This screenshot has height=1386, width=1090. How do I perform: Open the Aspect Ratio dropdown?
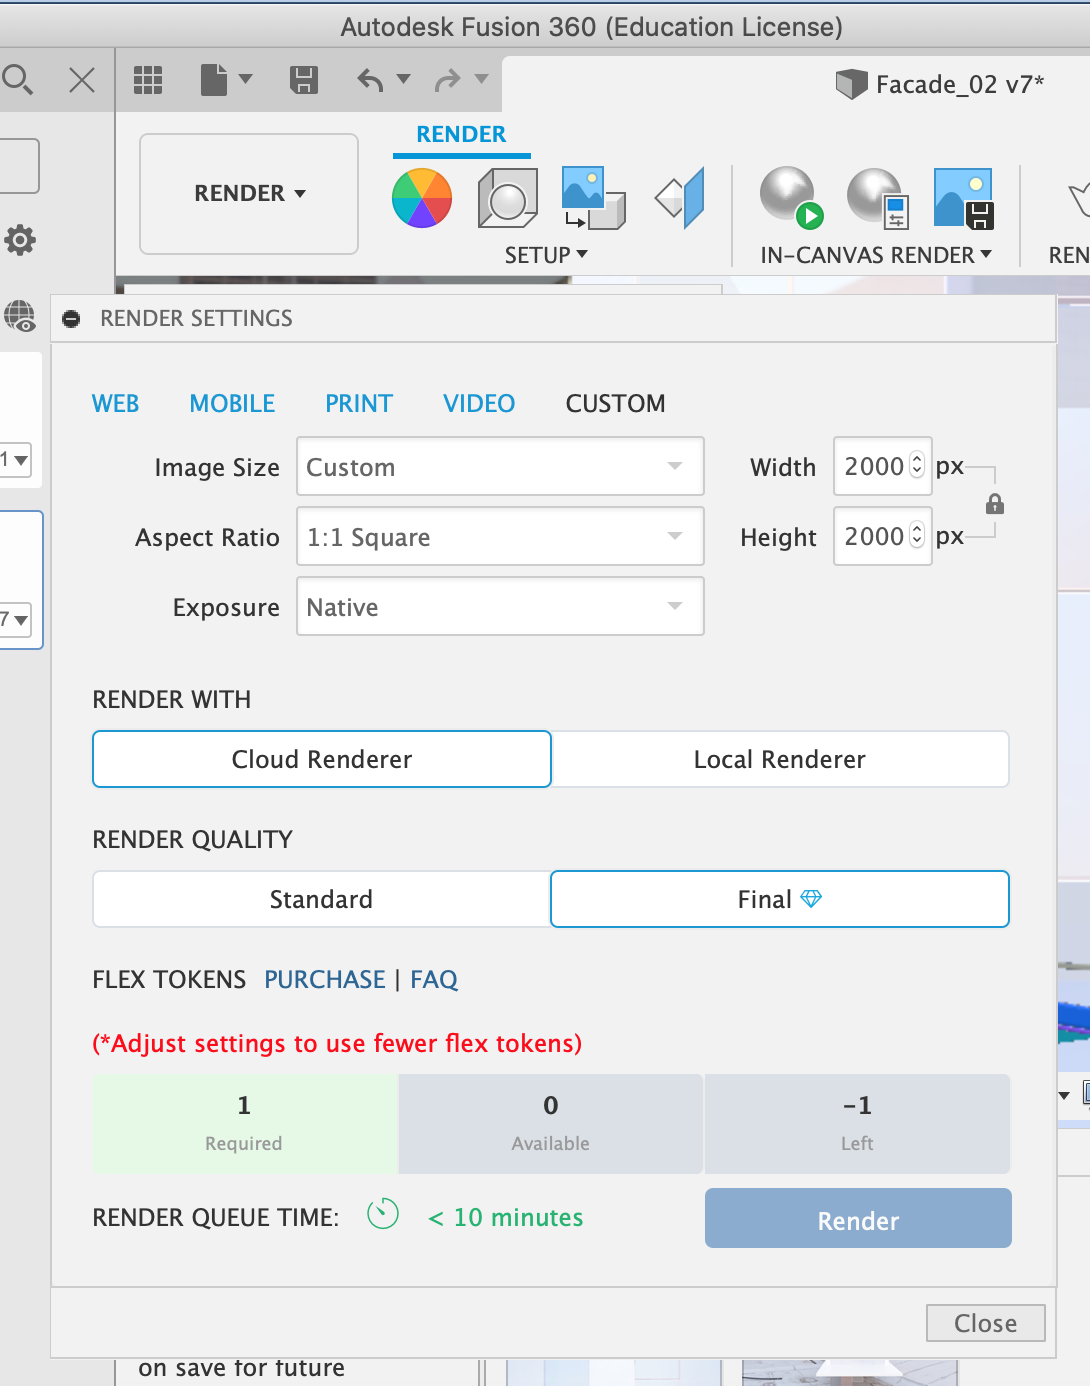pyautogui.click(x=500, y=536)
